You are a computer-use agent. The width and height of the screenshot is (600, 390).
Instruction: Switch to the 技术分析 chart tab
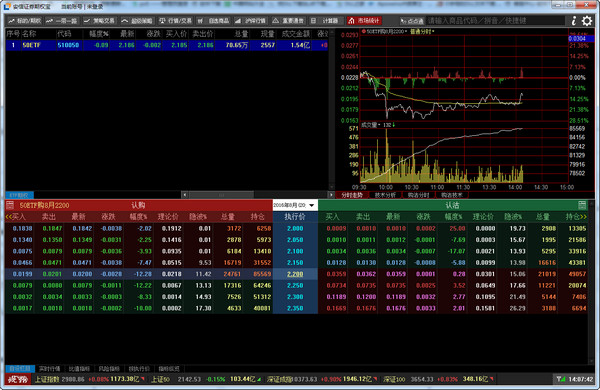point(385,195)
